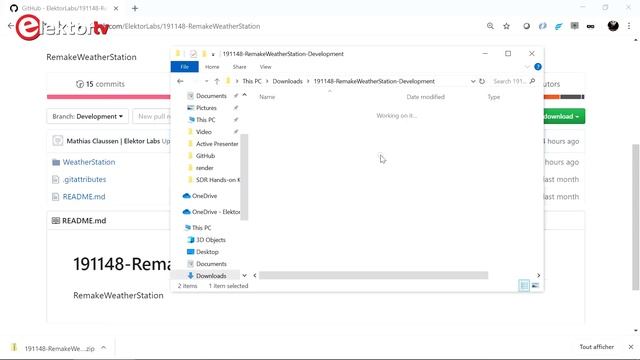
Task: Open the Home ribbon tab
Action: (x=212, y=67)
